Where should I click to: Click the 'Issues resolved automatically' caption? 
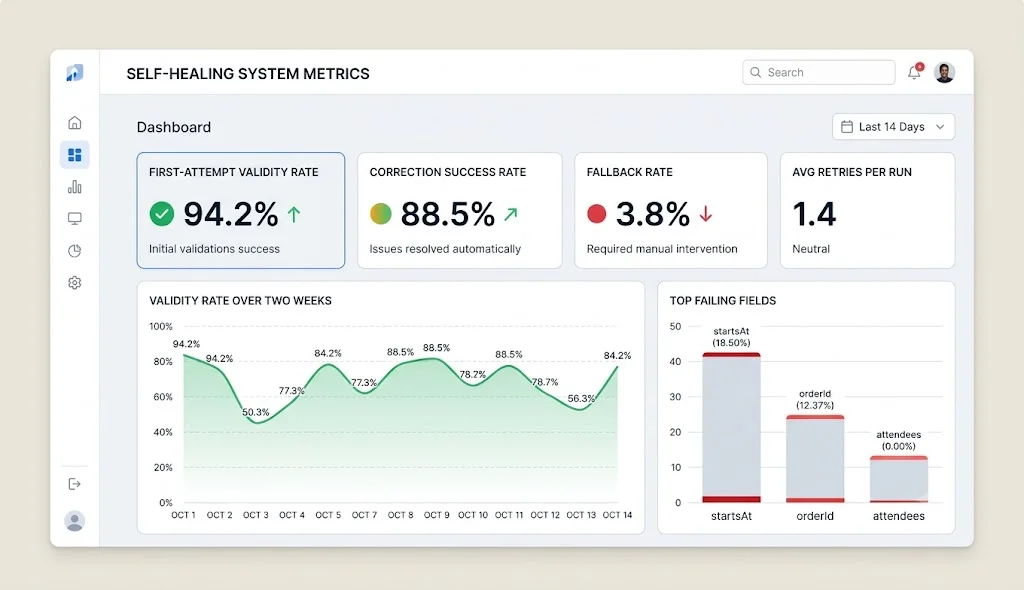tap(445, 249)
